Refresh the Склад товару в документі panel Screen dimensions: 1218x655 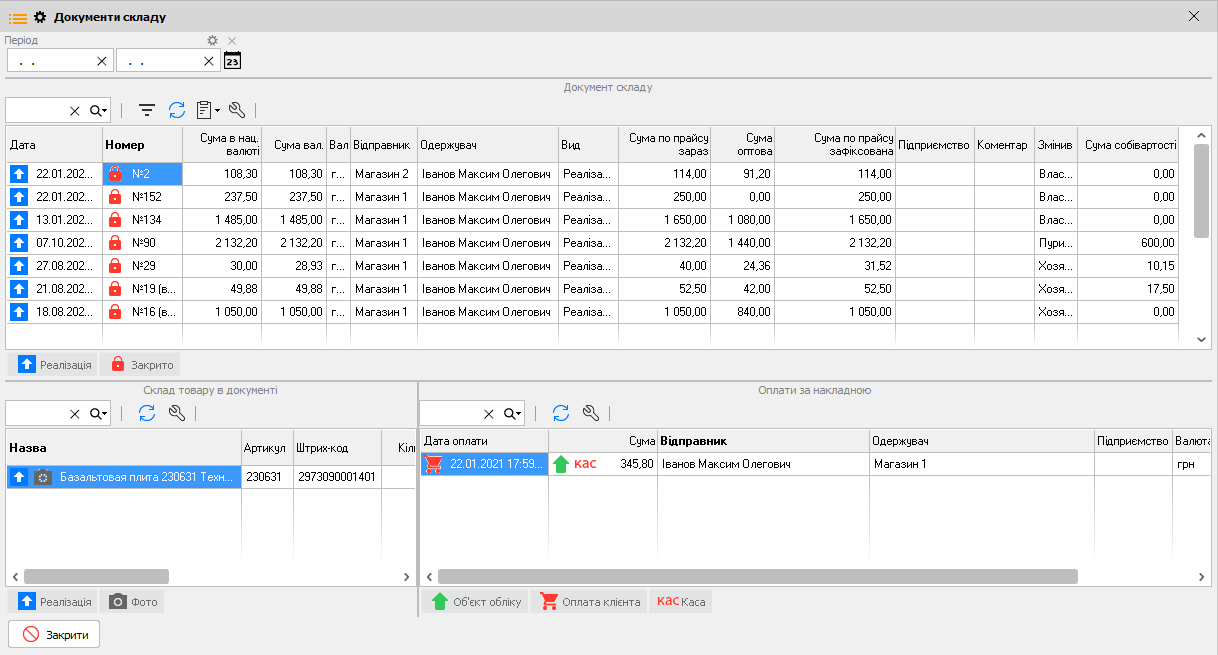tap(147, 413)
